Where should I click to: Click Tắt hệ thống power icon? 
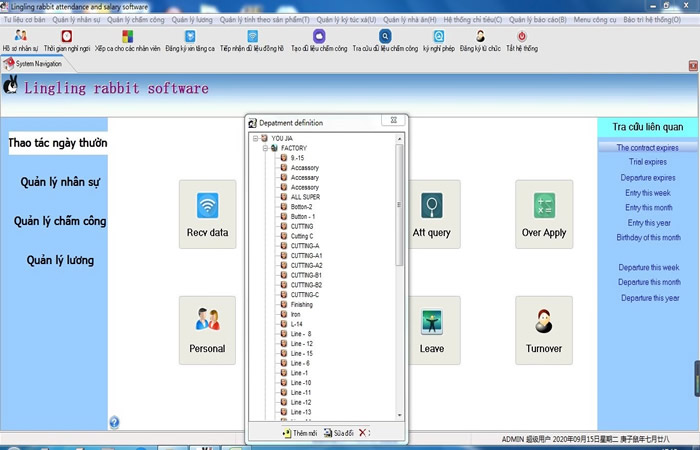522,36
